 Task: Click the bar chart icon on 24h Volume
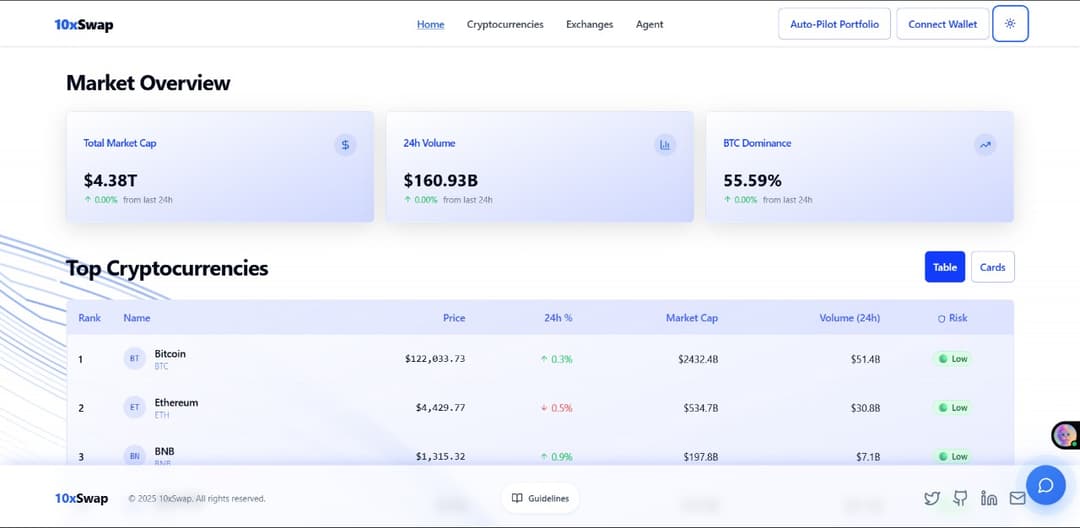point(665,145)
